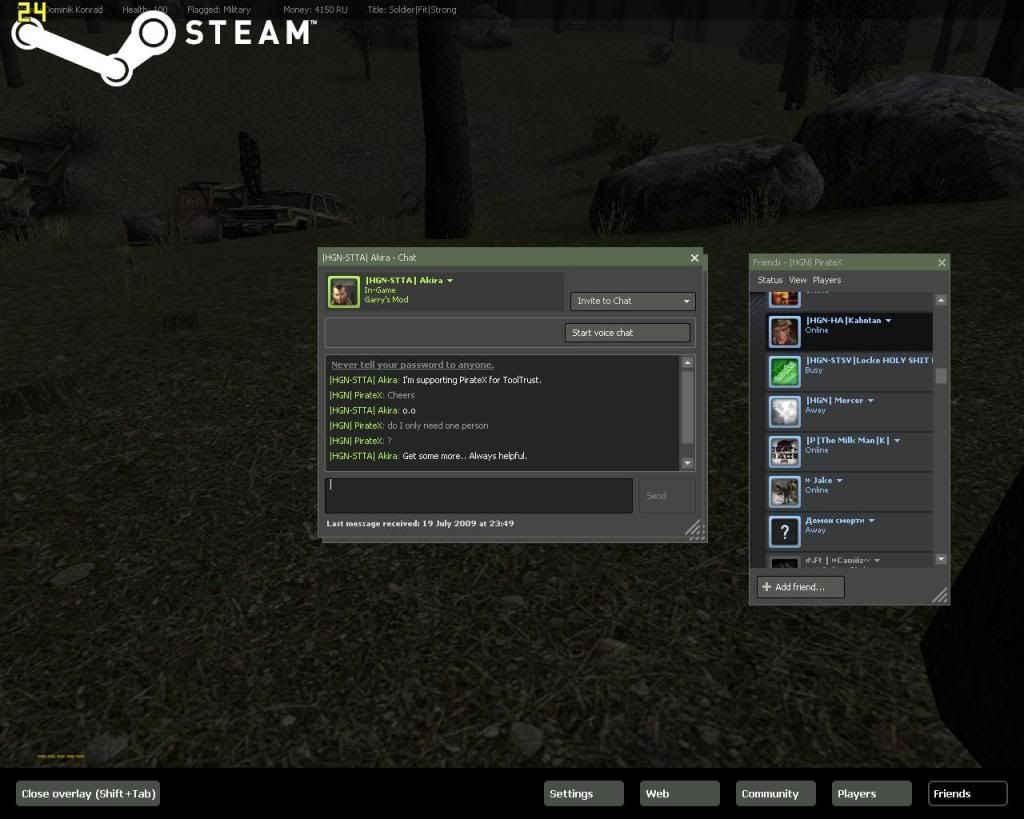
Task: Expand the options arrow beside Демон смерти
Action: [x=872, y=521]
